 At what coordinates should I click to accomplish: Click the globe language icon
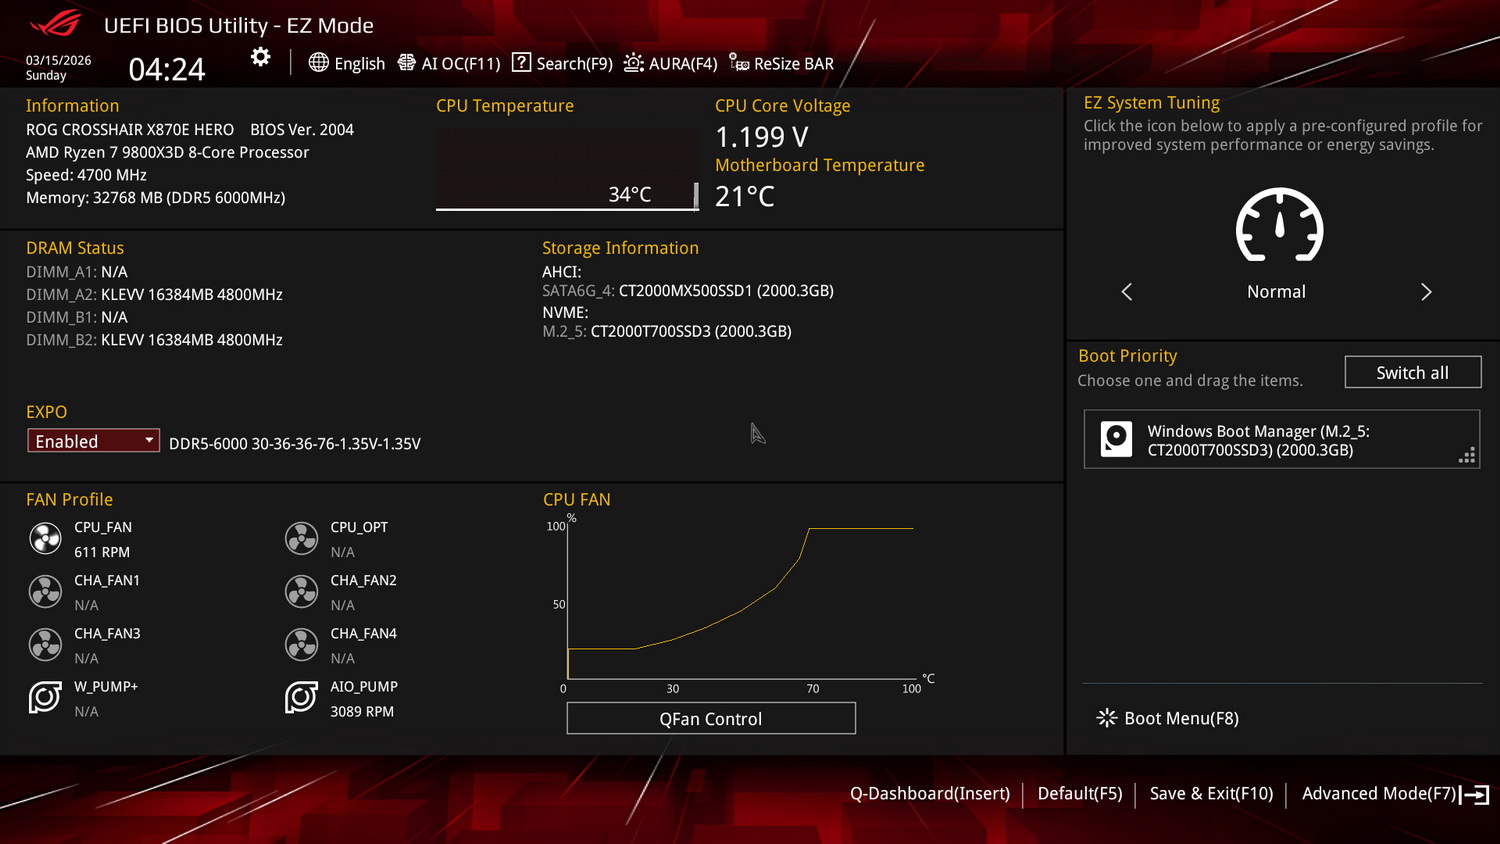pos(318,63)
